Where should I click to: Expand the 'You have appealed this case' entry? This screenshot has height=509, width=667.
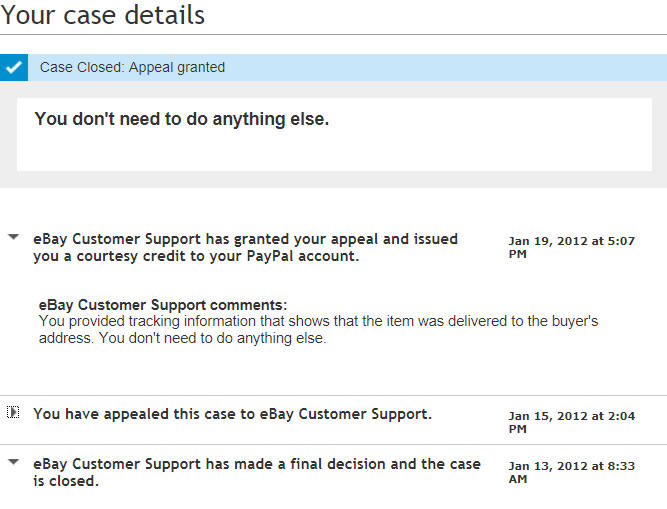pyautogui.click(x=13, y=412)
